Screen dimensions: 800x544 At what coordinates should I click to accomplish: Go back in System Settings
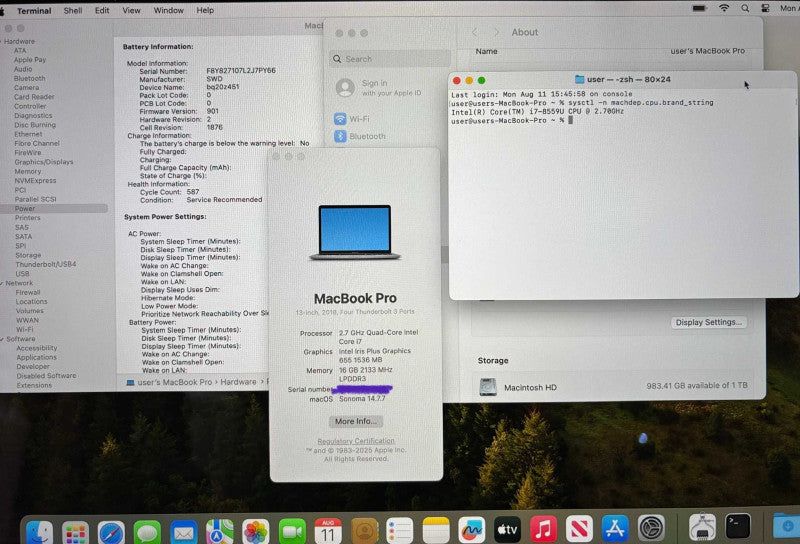[x=474, y=32]
